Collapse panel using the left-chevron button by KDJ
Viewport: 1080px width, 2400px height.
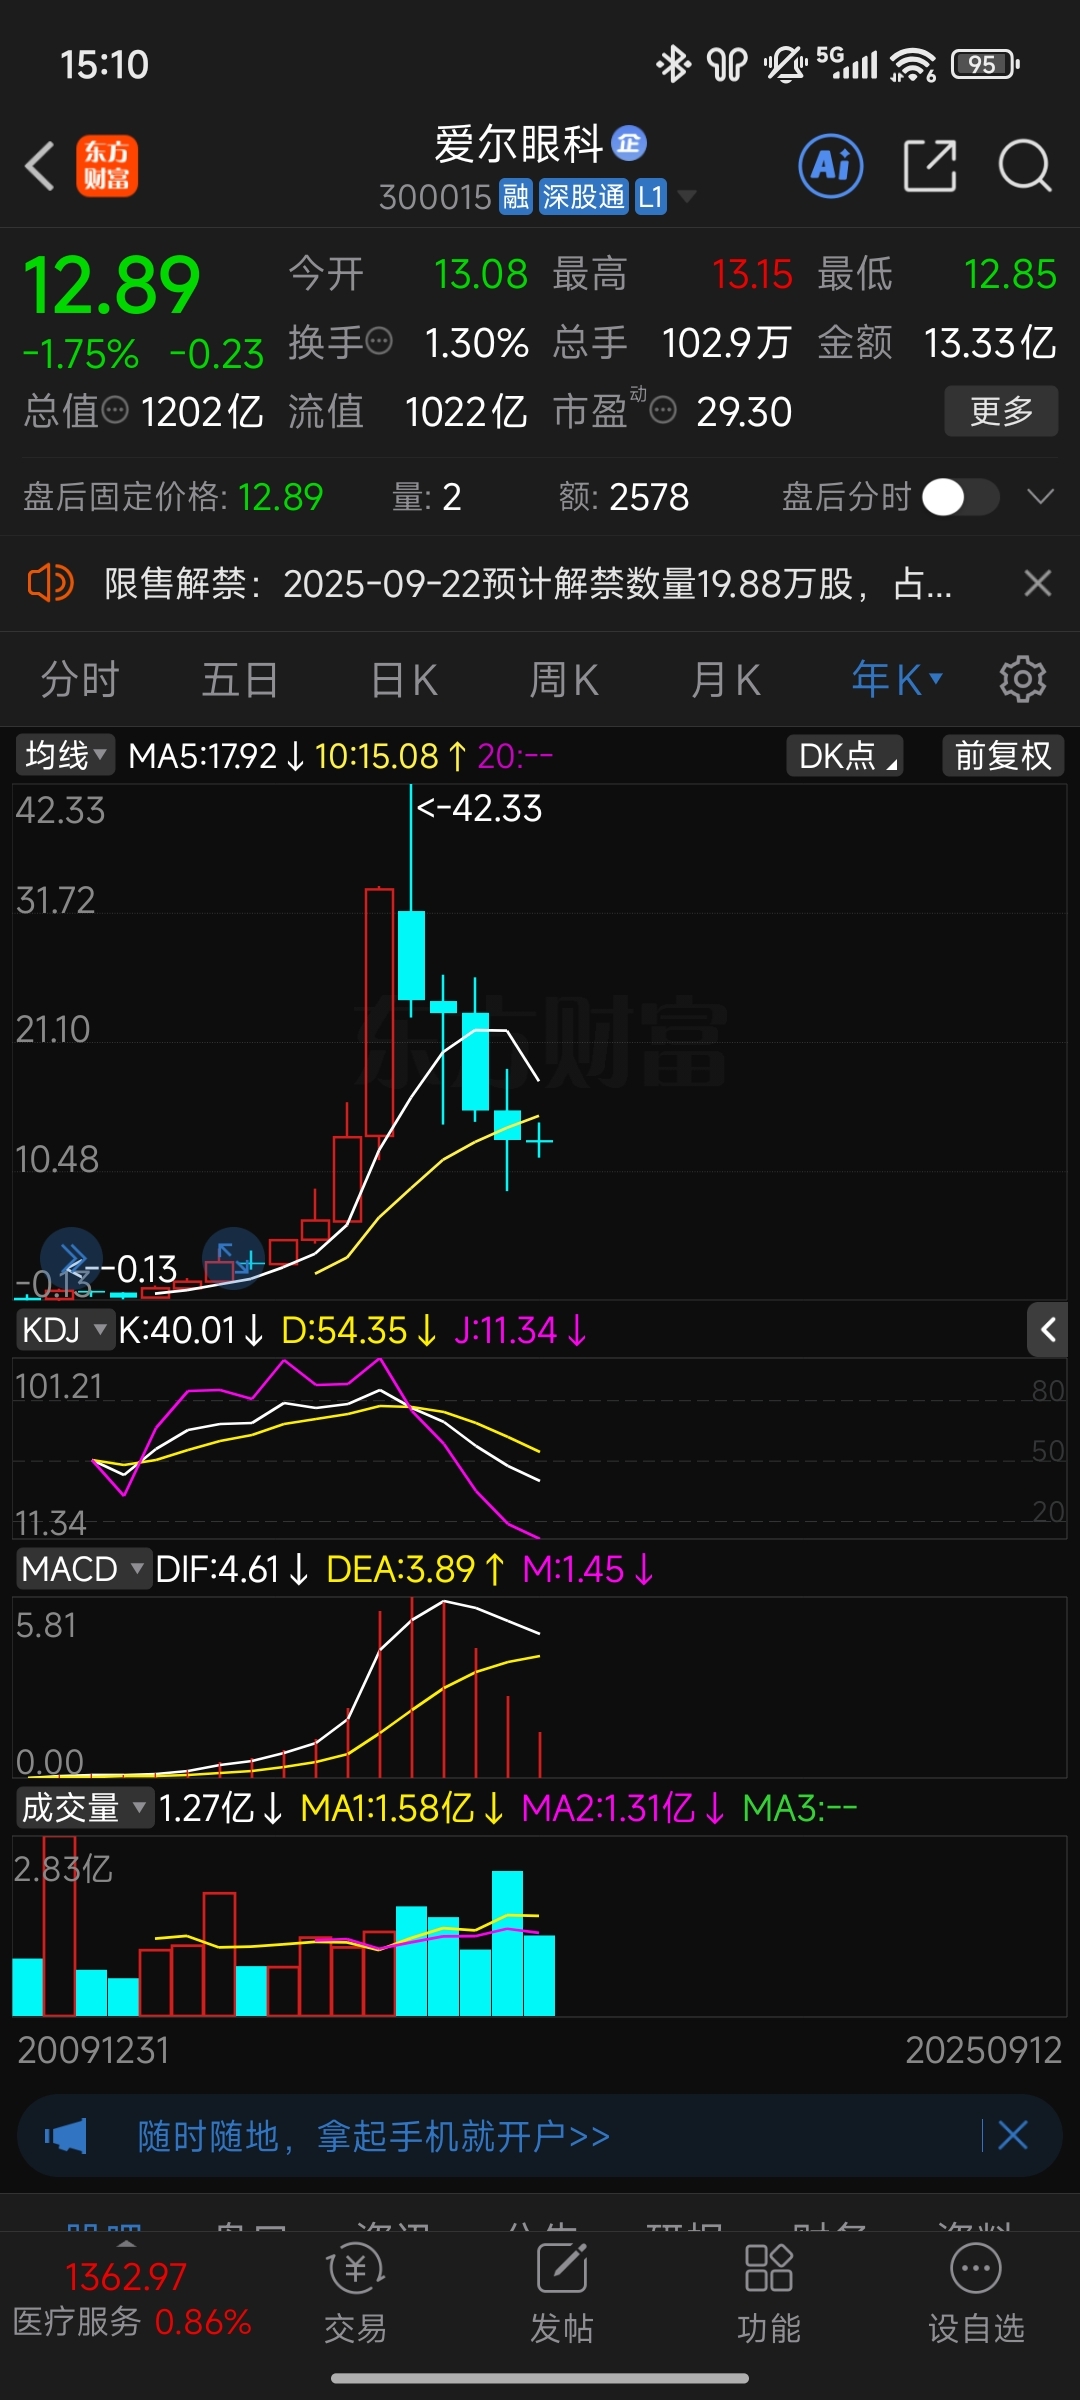click(x=1047, y=1330)
